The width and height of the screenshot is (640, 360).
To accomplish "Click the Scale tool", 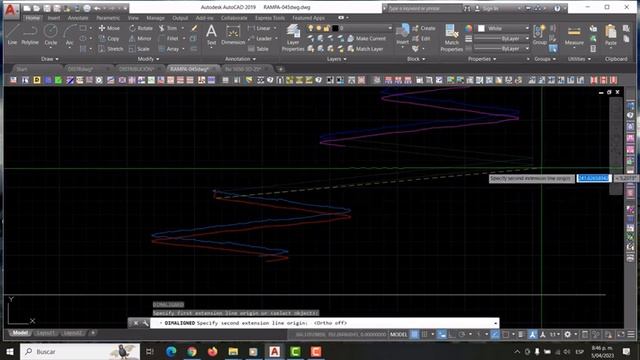I will click(x=139, y=49).
